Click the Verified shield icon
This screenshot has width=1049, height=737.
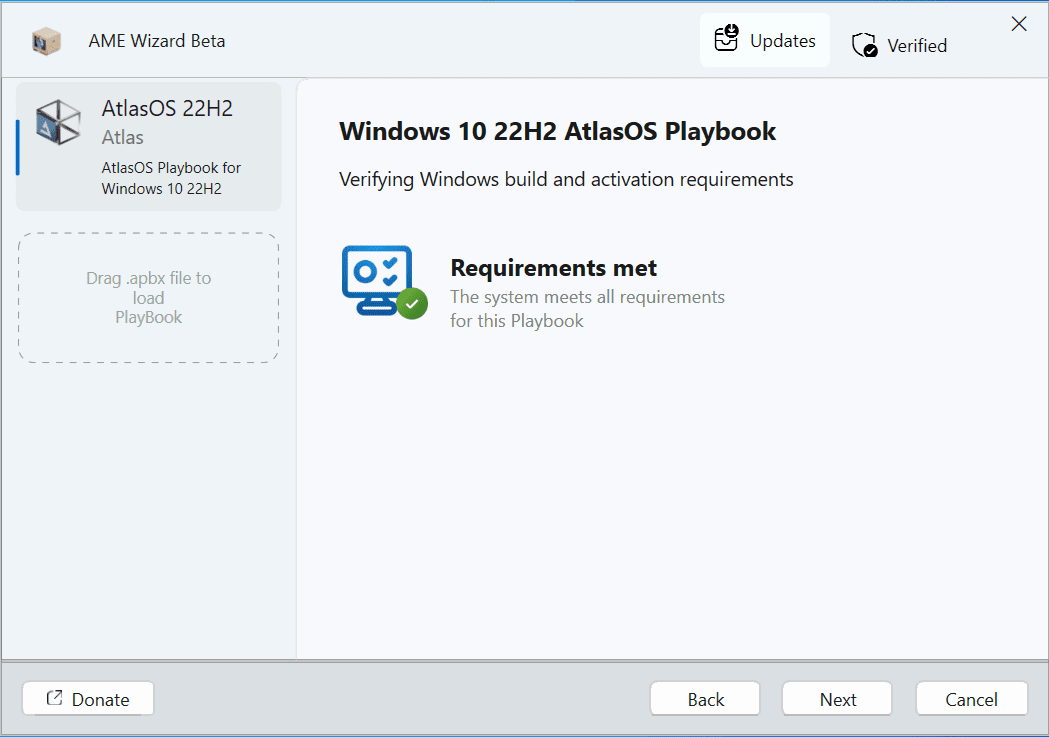pos(864,45)
